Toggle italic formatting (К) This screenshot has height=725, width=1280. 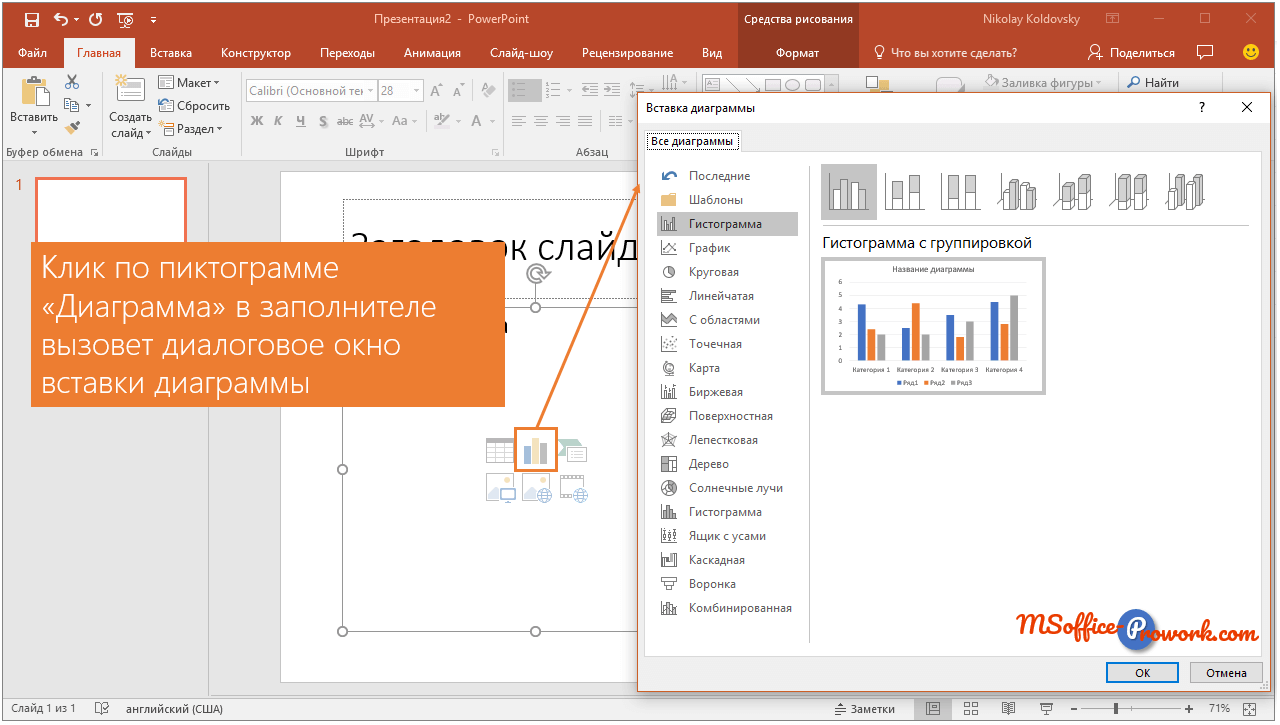pyautogui.click(x=278, y=121)
